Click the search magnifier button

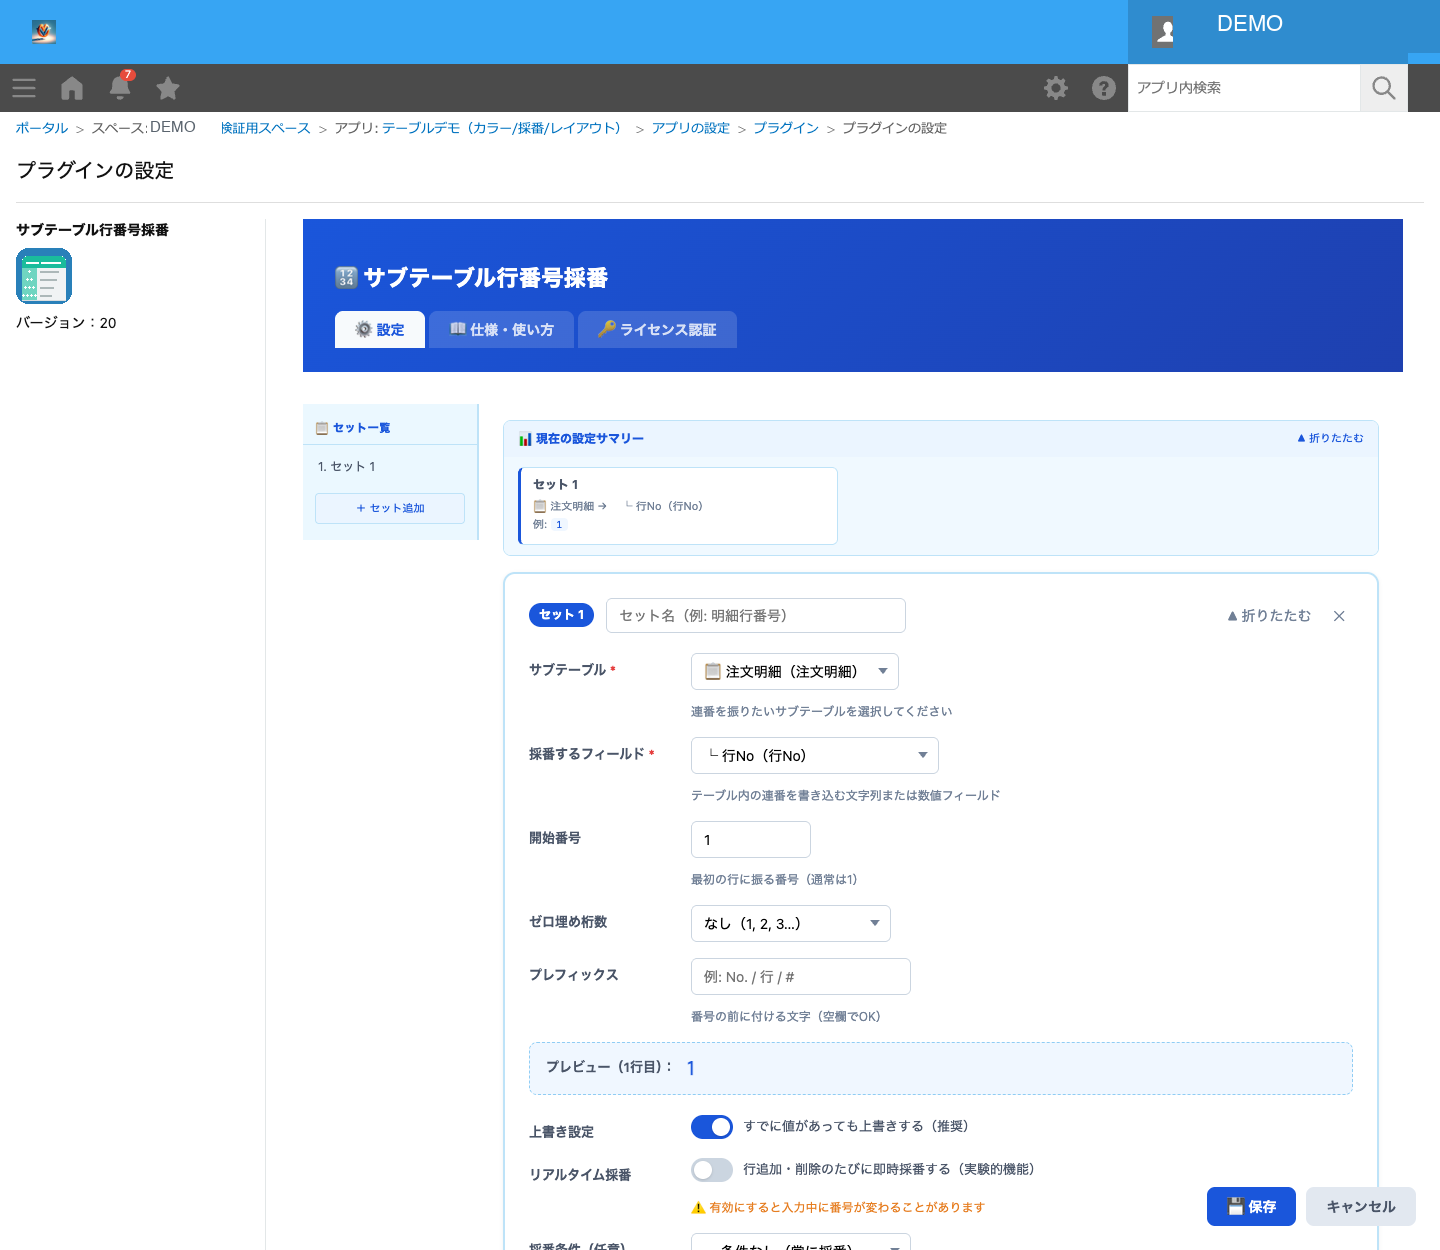[1384, 88]
